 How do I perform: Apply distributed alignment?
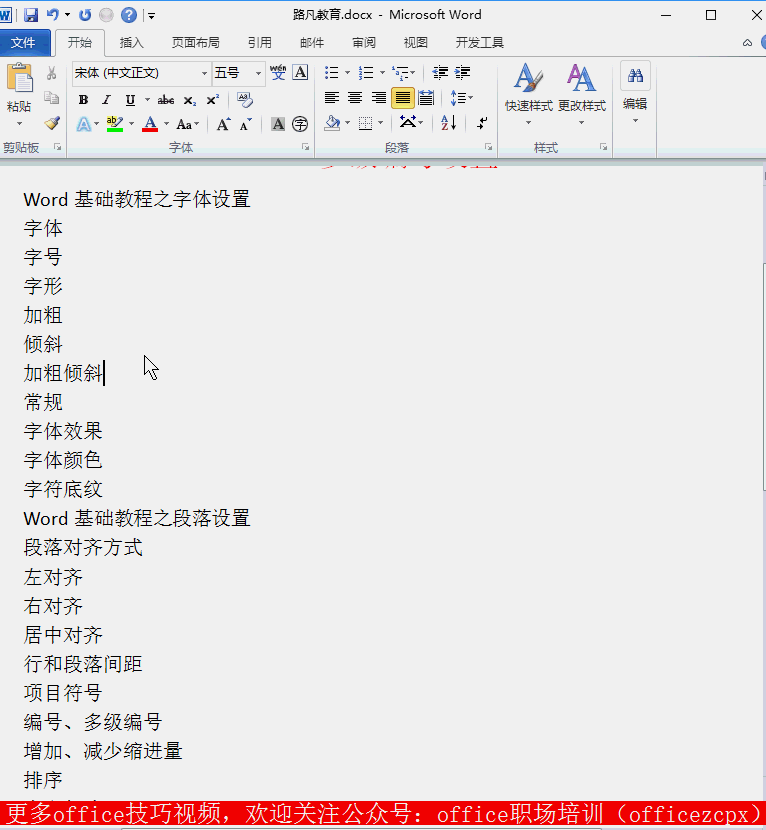(x=426, y=98)
